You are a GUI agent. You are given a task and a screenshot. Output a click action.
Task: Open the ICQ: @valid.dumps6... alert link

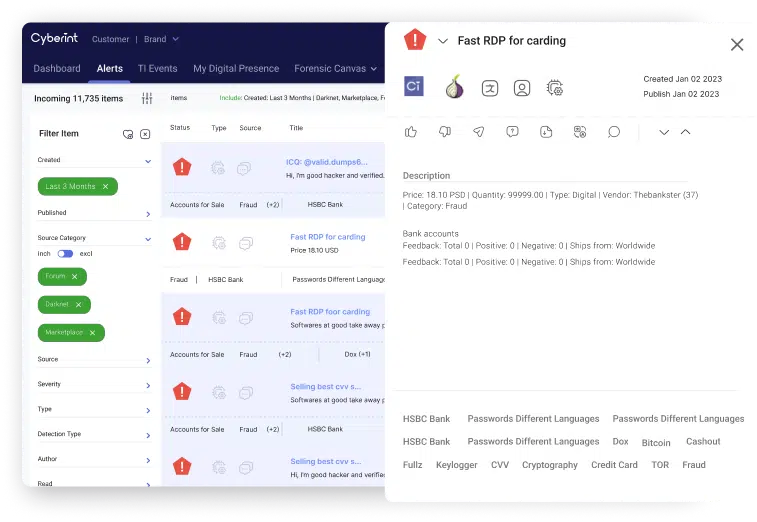(x=326, y=162)
